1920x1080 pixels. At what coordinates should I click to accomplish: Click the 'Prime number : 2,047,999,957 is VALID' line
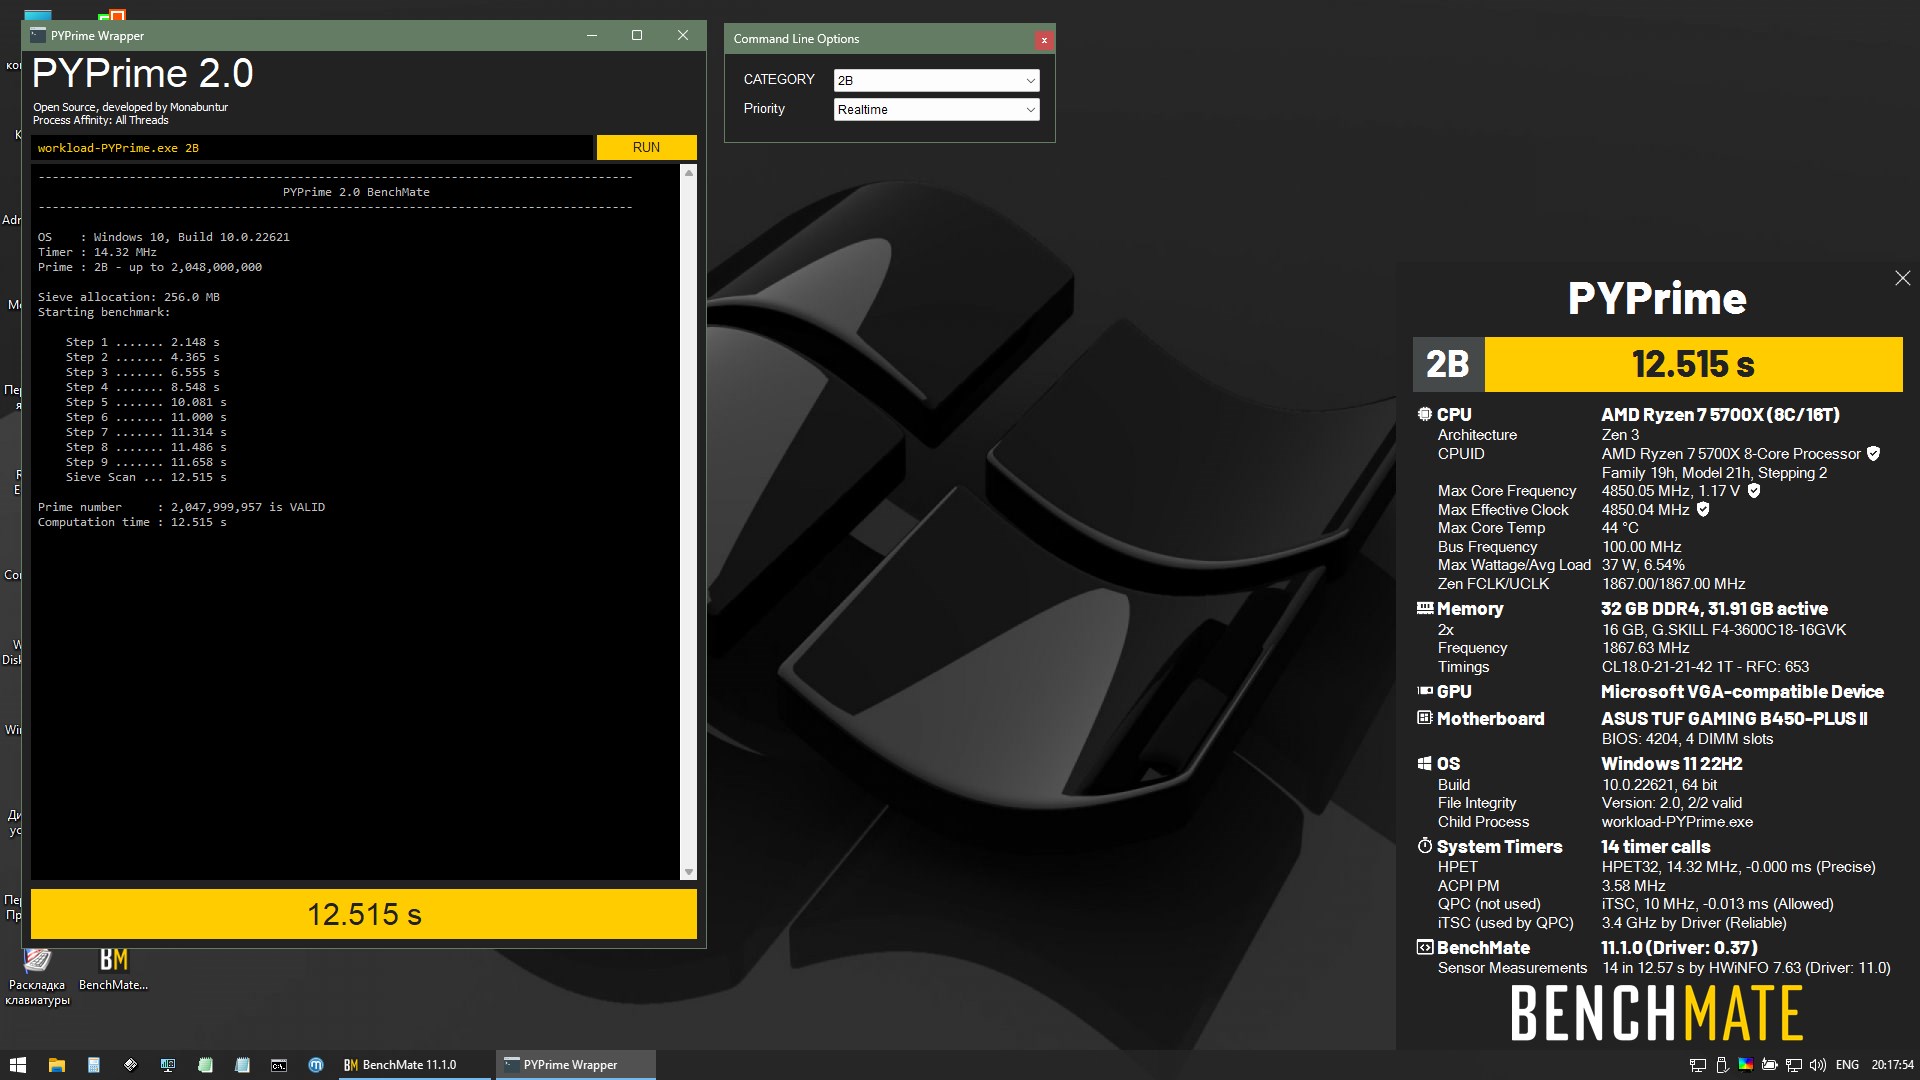[181, 507]
